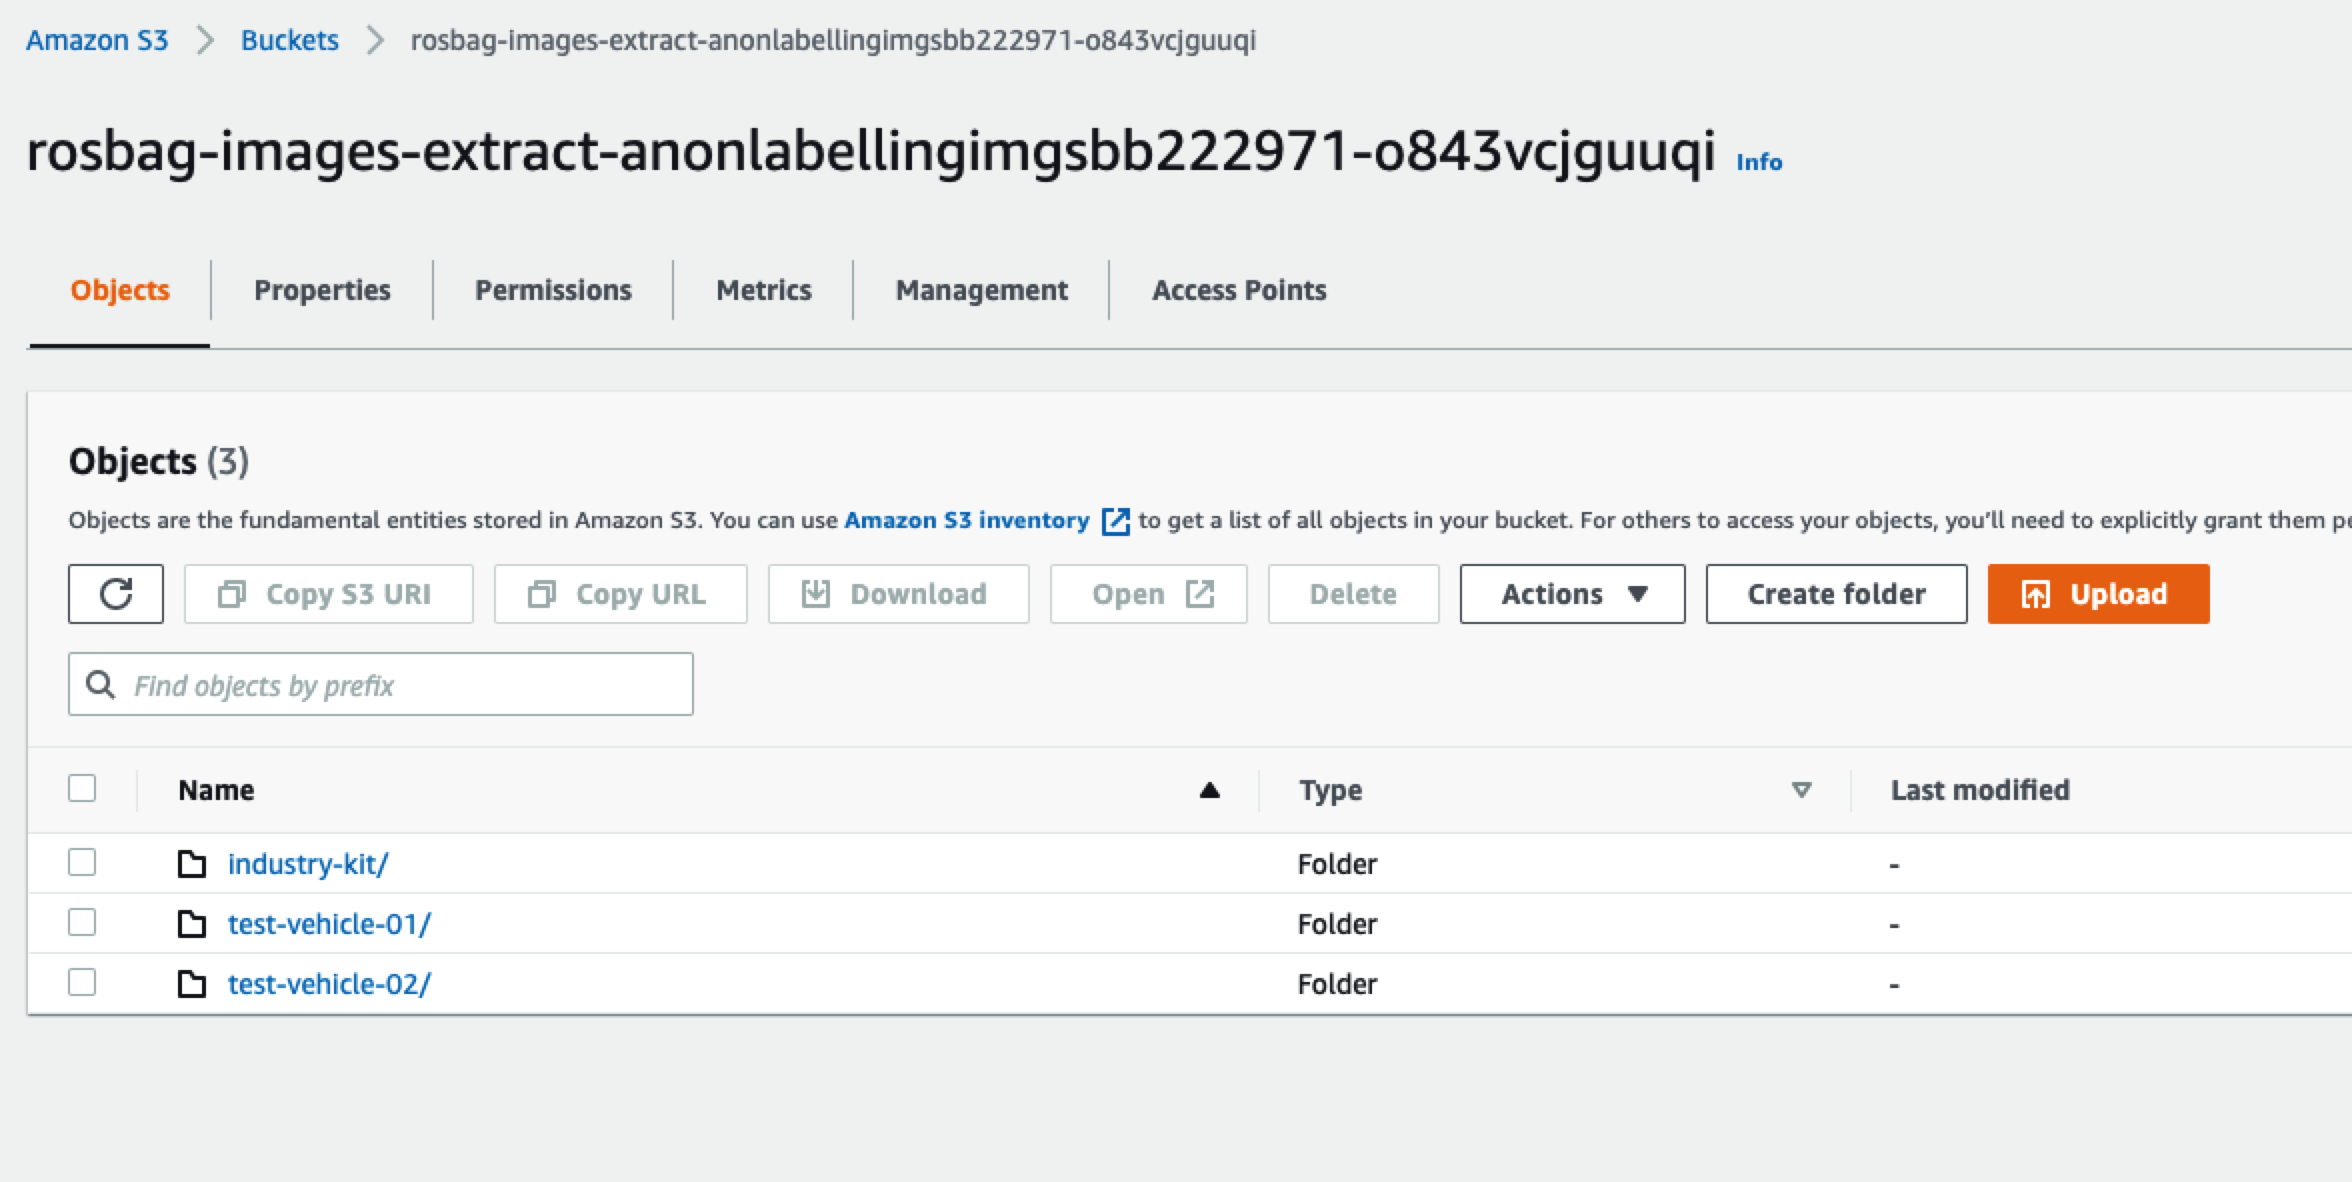
Task: Open the test-vehicle-02/ folder link
Action: click(x=329, y=984)
